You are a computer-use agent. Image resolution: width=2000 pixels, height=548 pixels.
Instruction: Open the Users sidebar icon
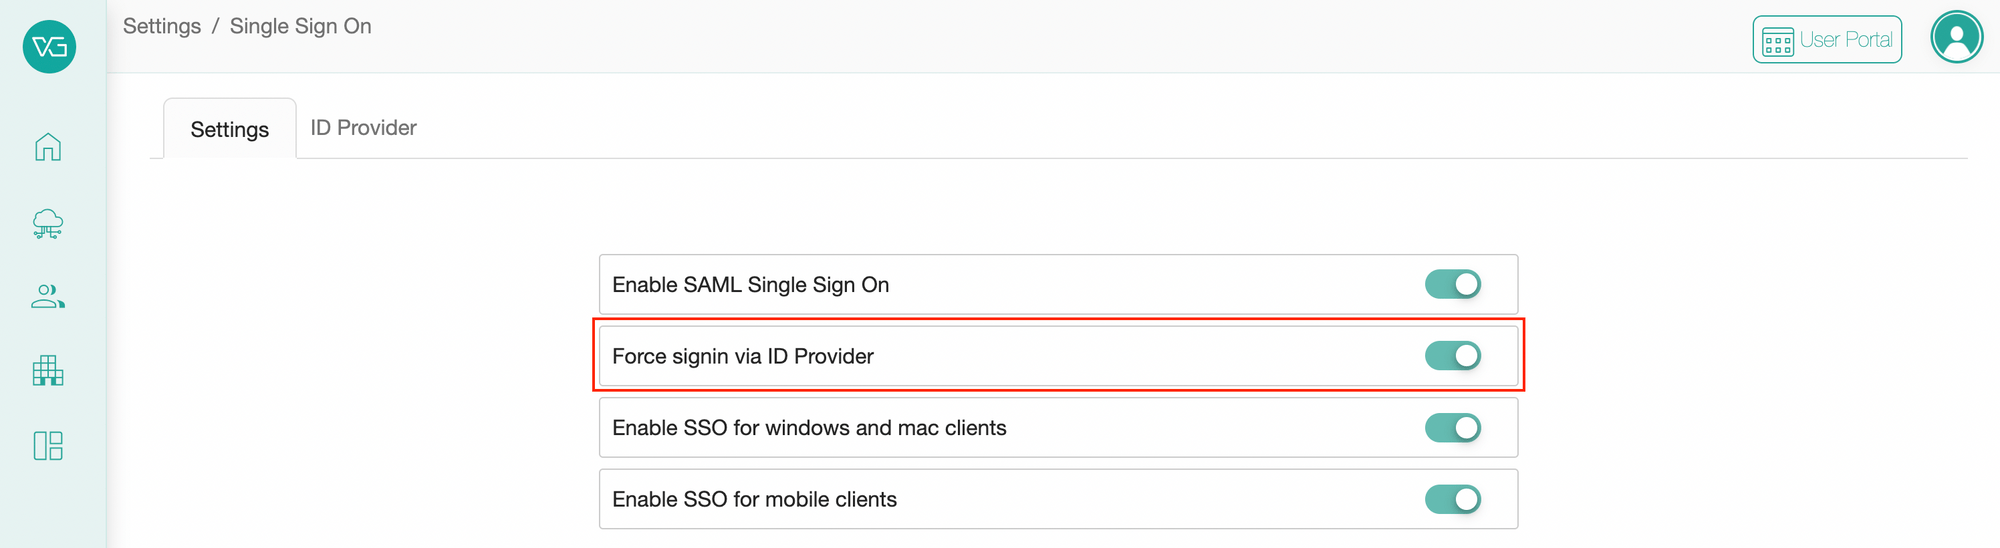click(x=48, y=297)
